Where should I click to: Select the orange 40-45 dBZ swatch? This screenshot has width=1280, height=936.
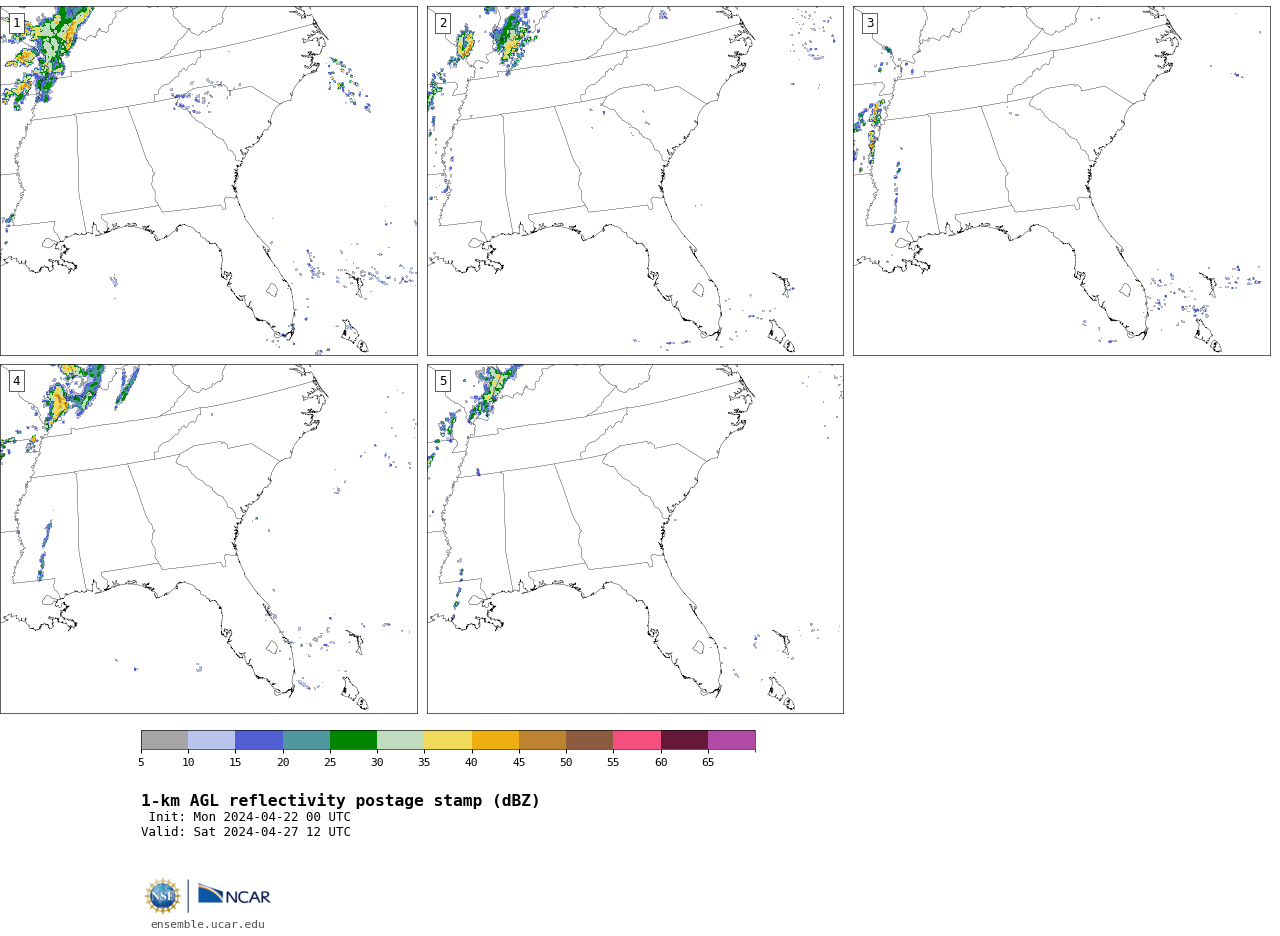coord(495,740)
